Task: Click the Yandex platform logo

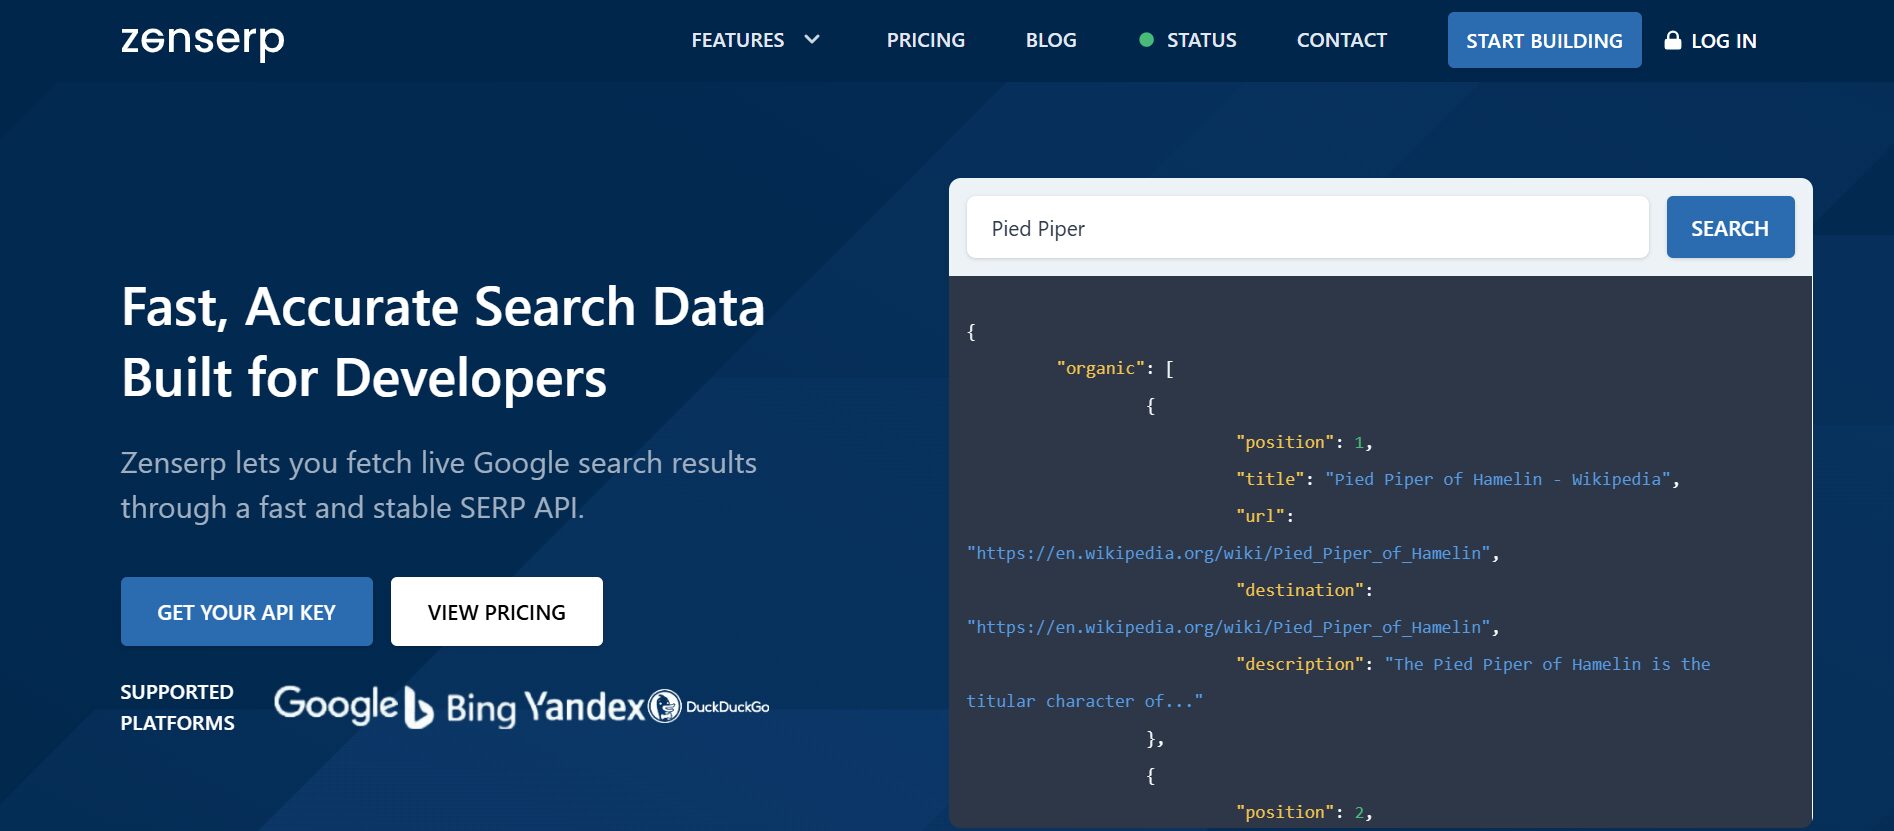Action: 584,706
